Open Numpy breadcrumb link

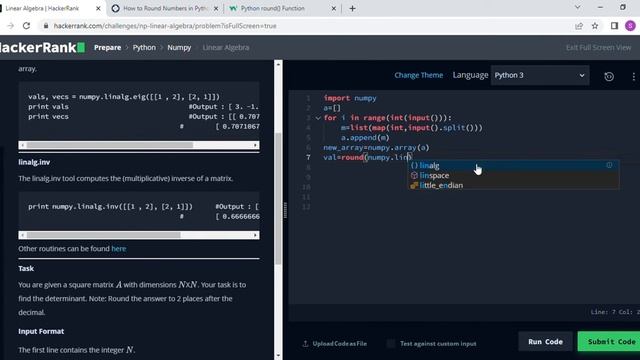179,47
